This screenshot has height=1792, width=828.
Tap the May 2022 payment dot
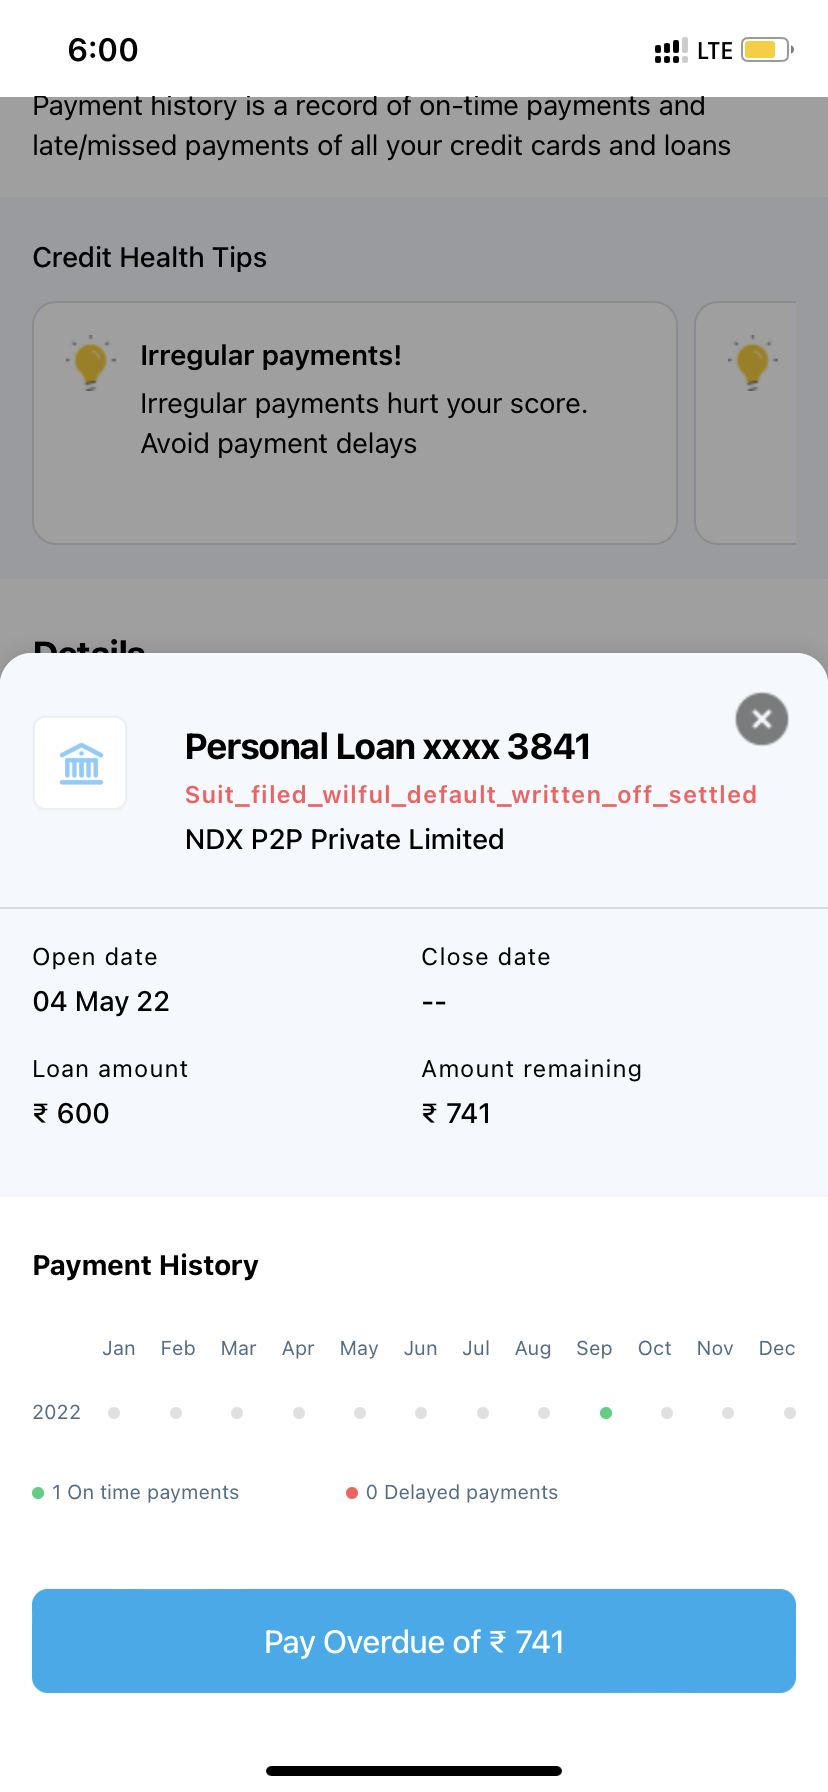point(360,1413)
